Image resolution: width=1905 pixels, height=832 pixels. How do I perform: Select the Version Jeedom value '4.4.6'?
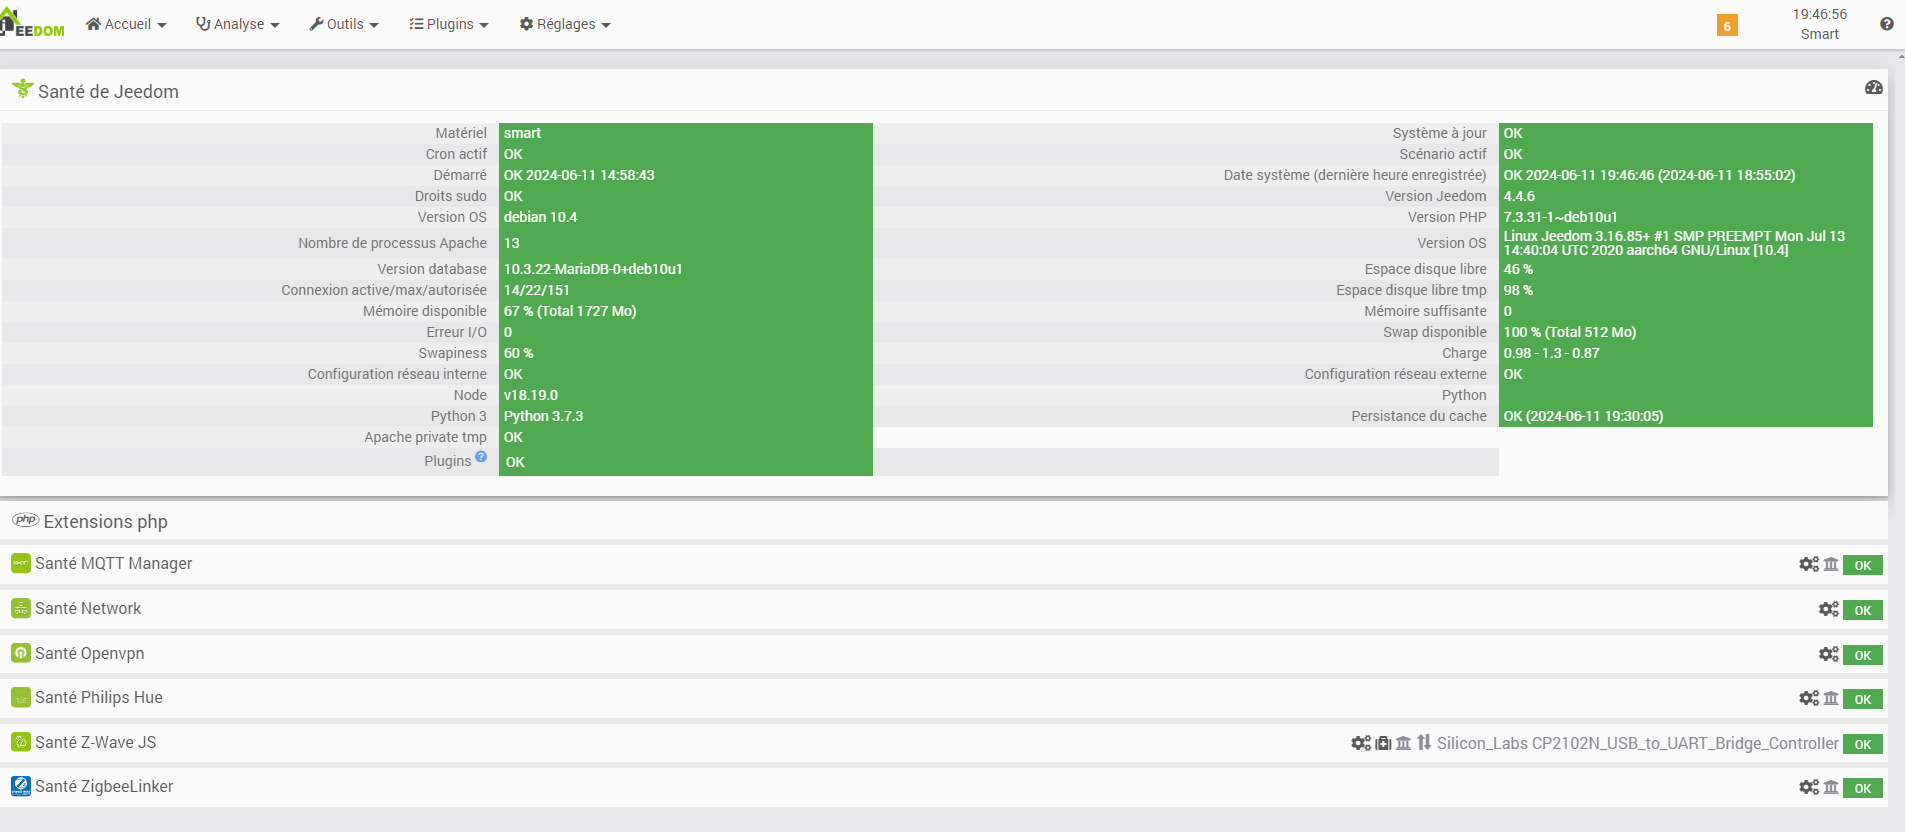point(1519,196)
